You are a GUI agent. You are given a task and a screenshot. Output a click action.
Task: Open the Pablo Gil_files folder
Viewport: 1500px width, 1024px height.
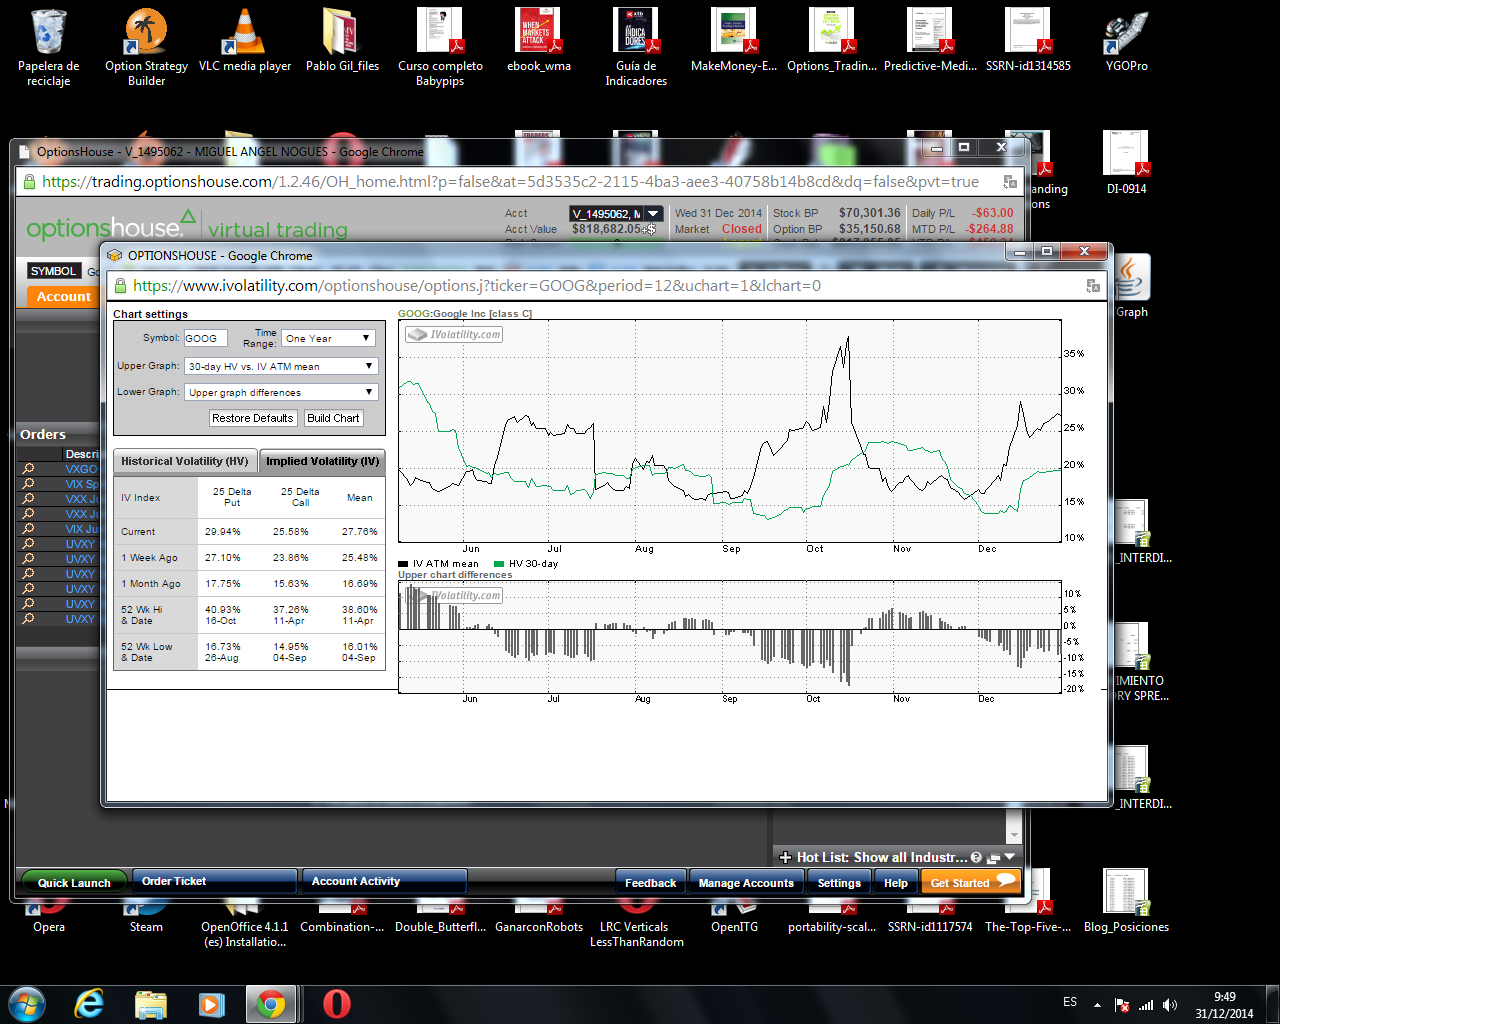tap(342, 41)
